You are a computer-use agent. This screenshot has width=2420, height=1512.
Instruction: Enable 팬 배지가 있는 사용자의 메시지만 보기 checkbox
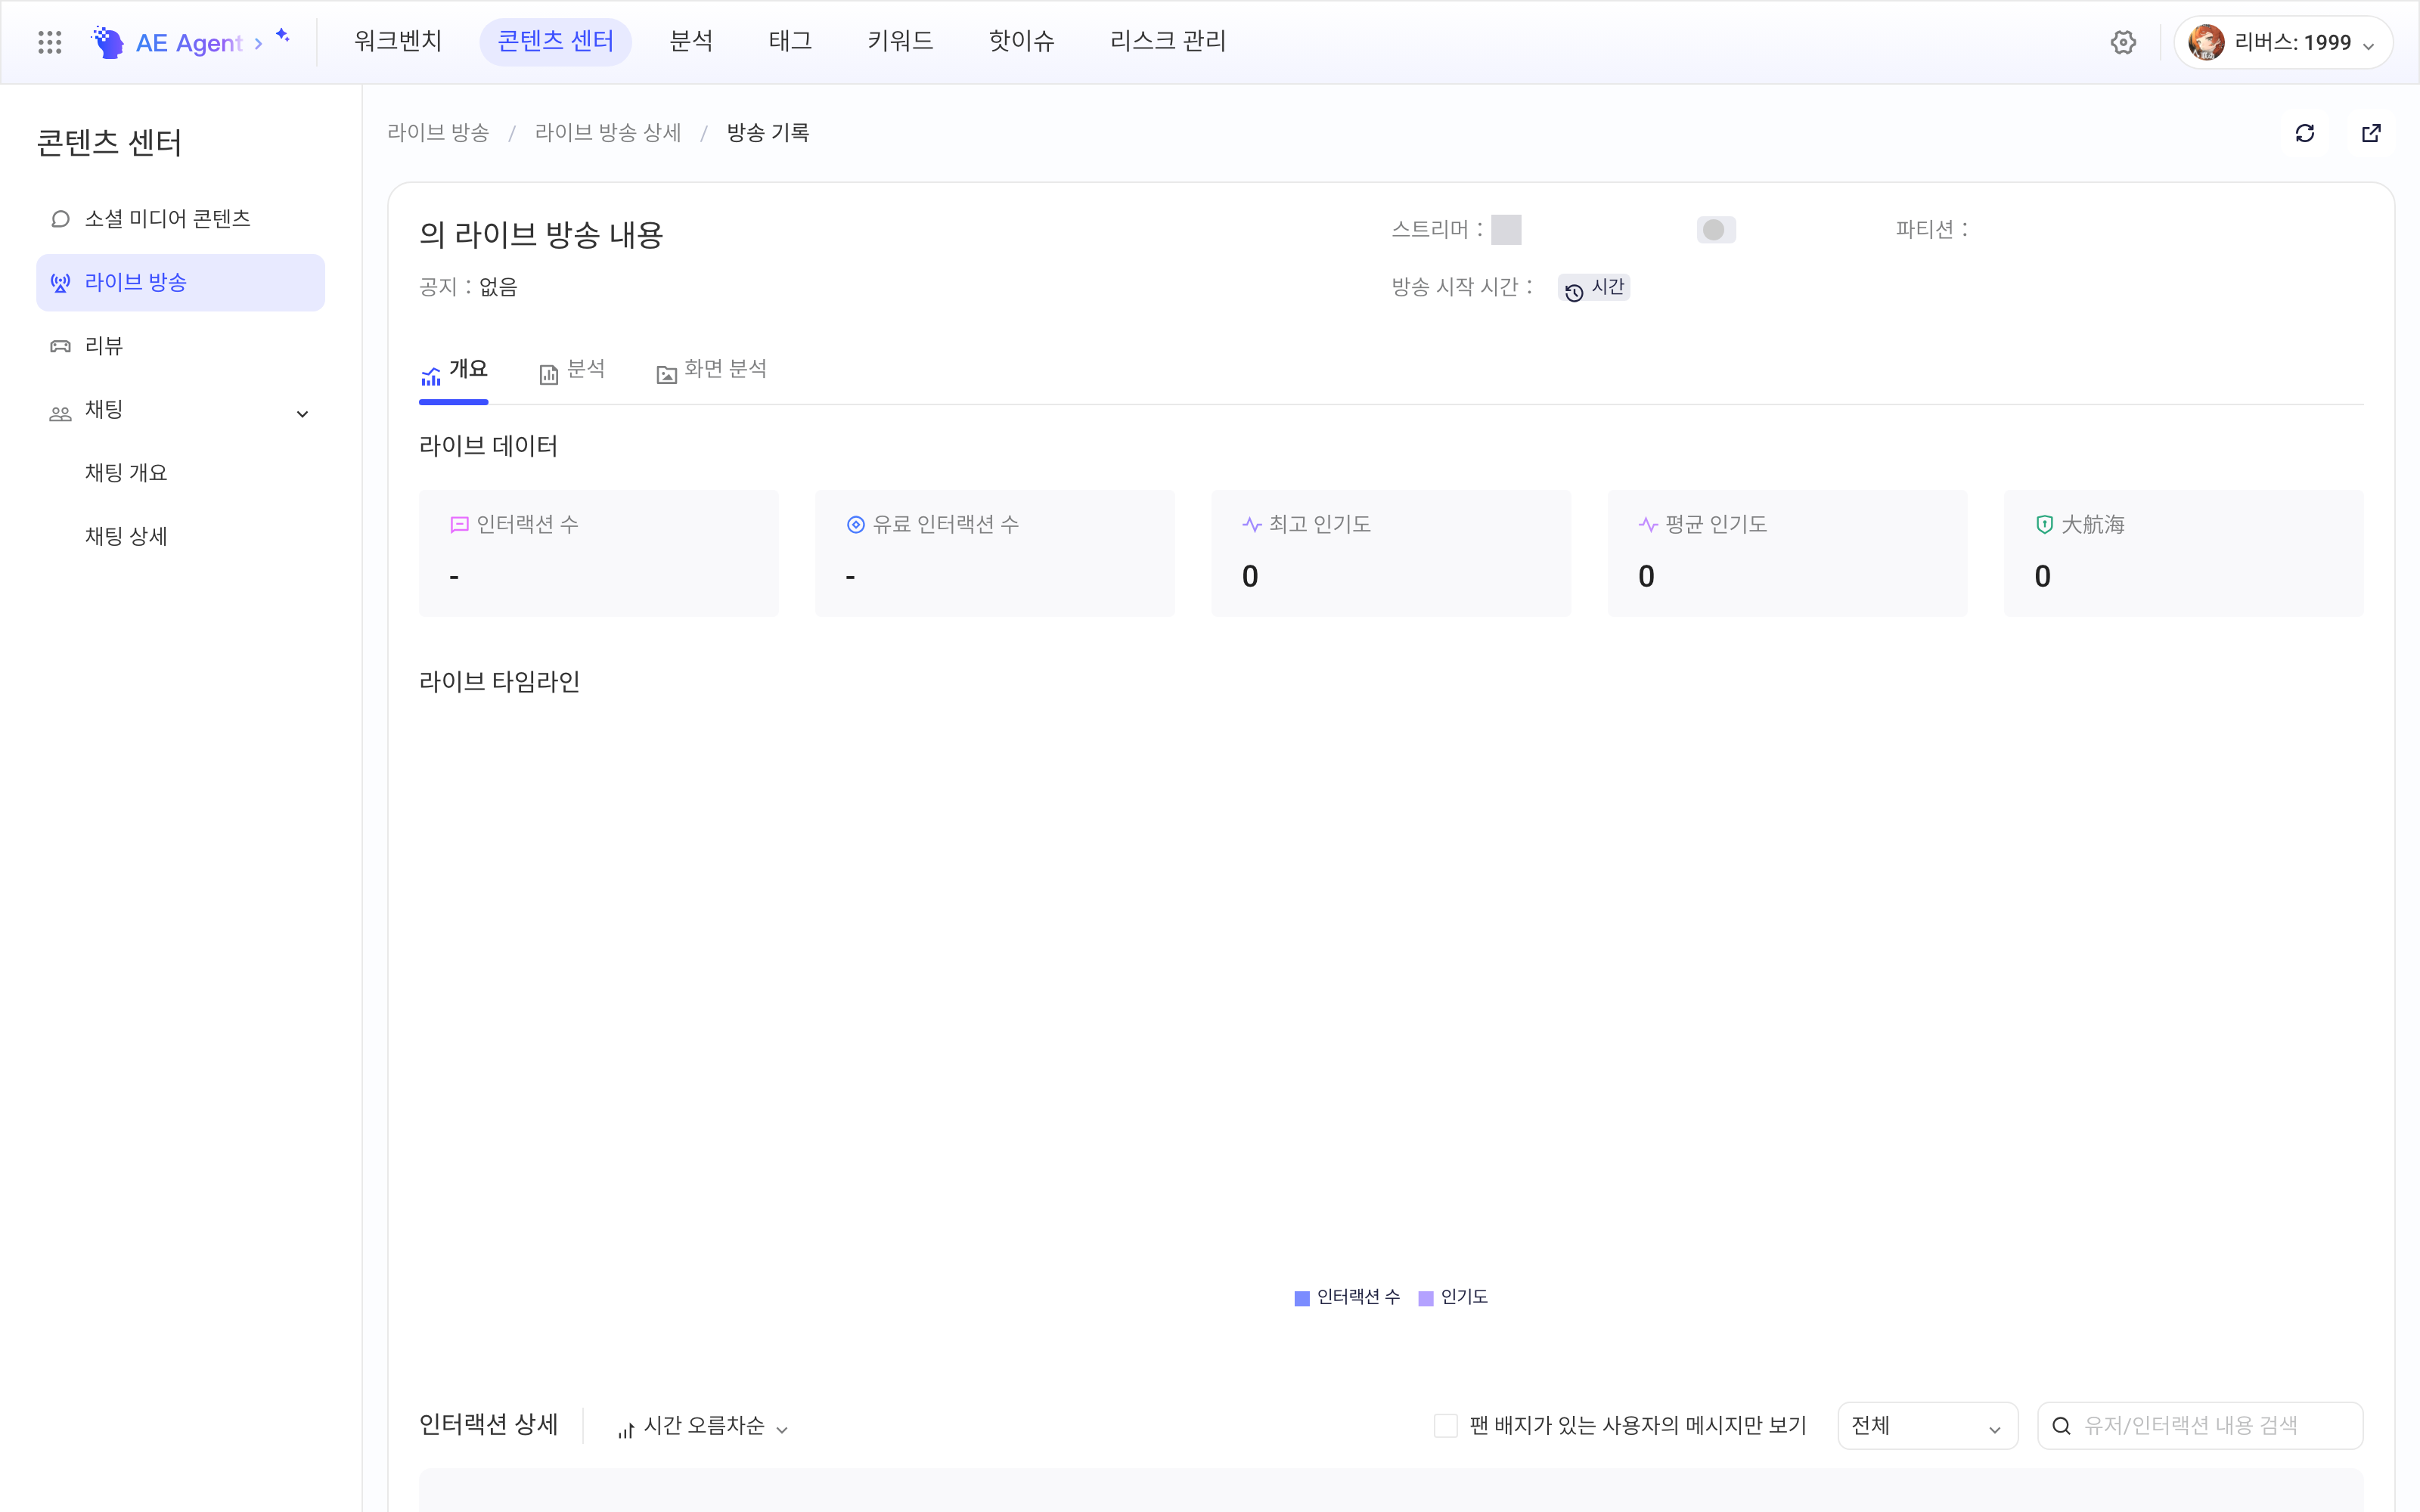tap(1445, 1426)
